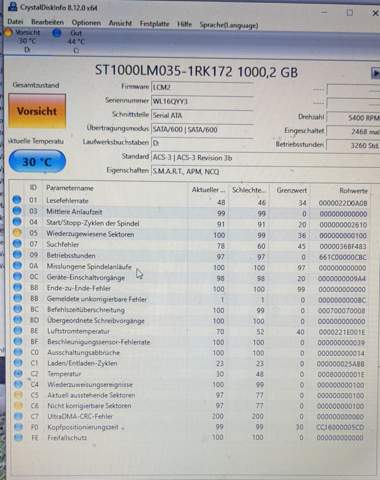Image resolution: width=380 pixels, height=480 pixels.
Task: Click status icon for Kopfpositionierungszeit row
Action: [19, 427]
